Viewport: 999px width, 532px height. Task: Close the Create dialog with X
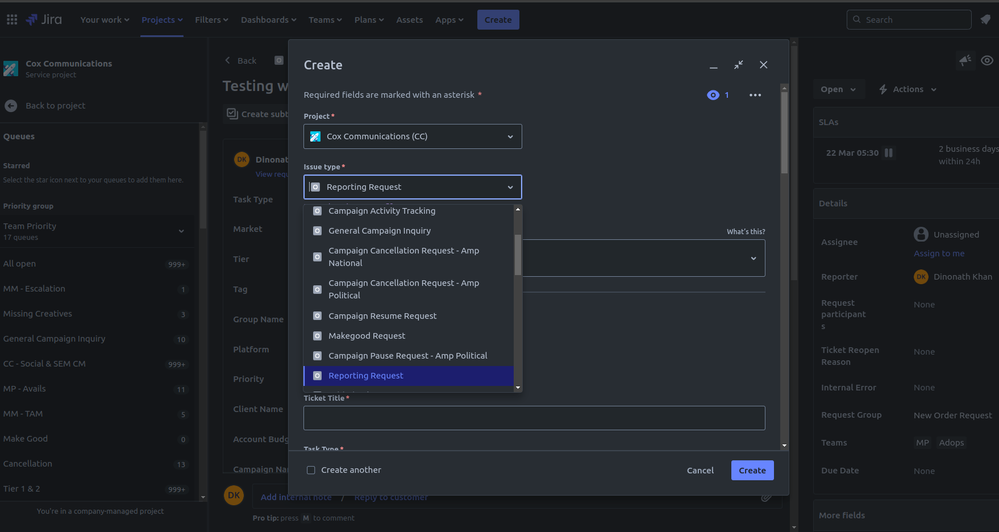(x=763, y=65)
